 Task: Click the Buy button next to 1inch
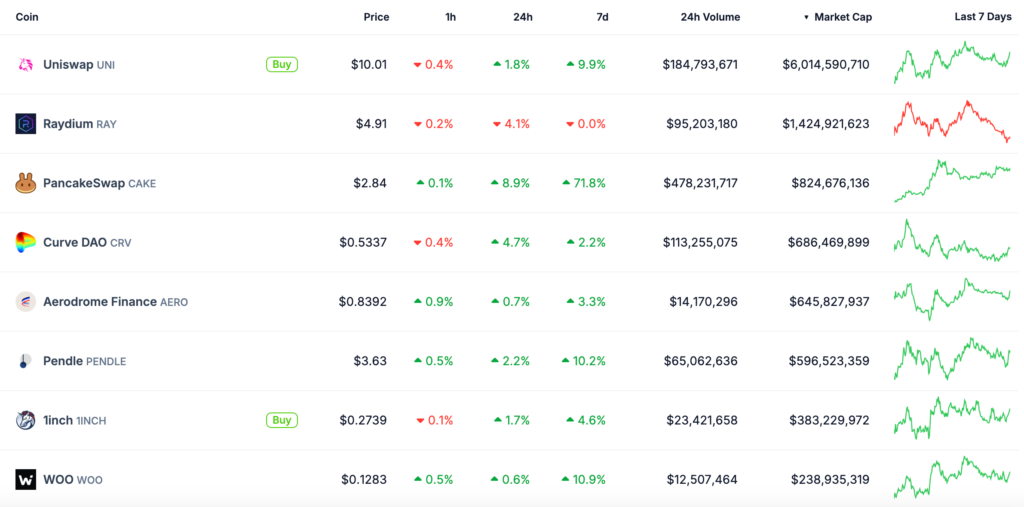coord(281,419)
